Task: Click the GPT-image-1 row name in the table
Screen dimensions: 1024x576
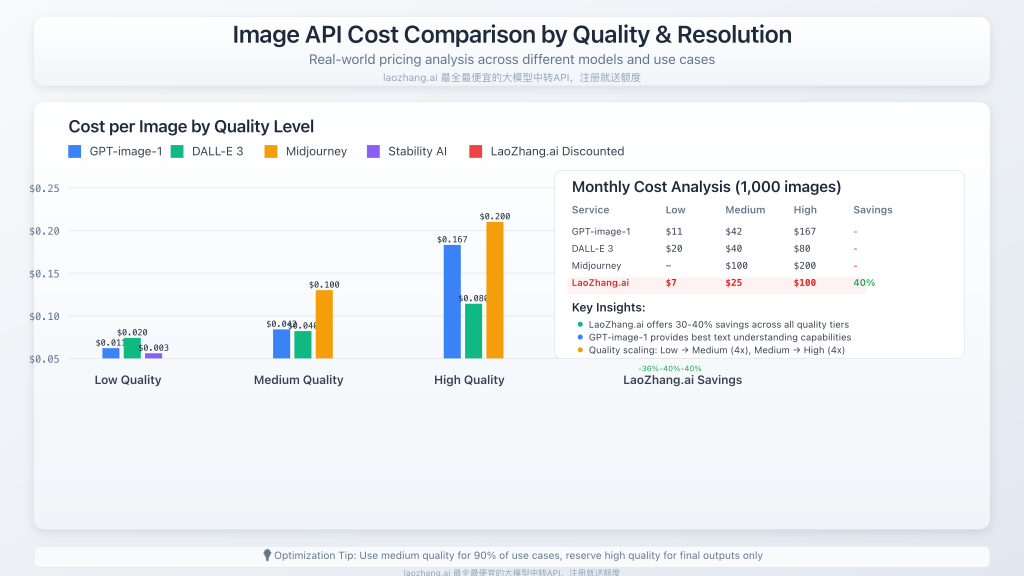Action: (x=601, y=231)
